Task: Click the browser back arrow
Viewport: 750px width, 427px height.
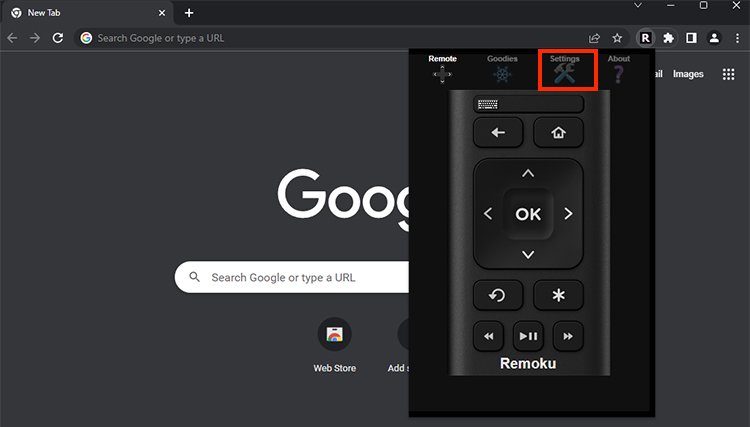Action: tap(12, 38)
